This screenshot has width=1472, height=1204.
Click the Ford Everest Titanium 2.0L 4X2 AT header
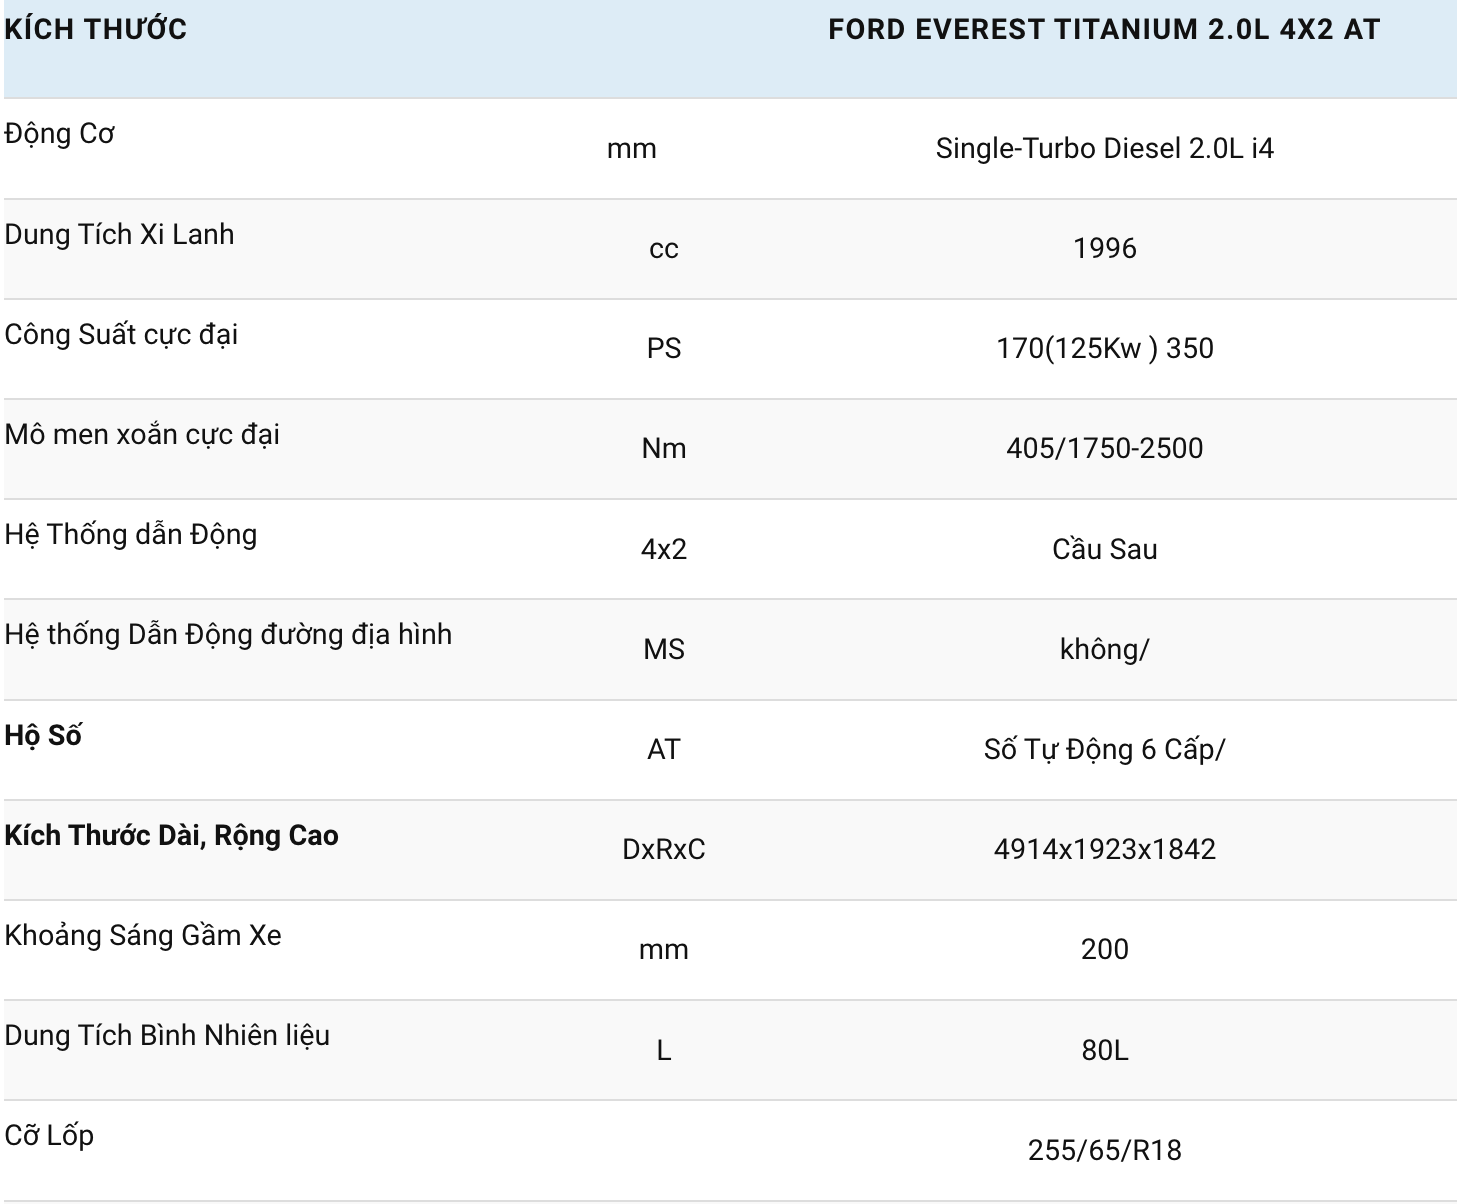pos(1104,29)
